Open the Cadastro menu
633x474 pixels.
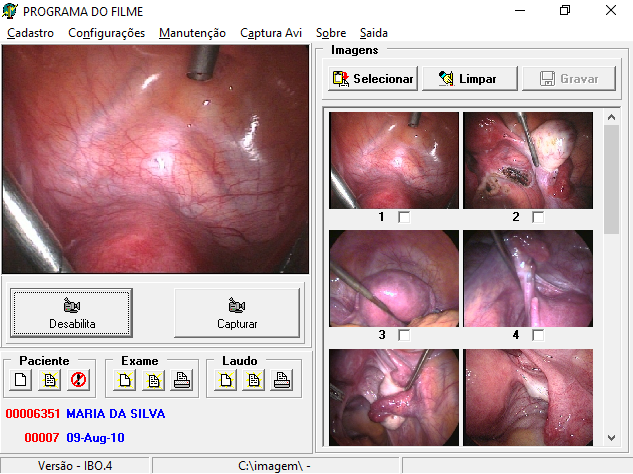30,33
